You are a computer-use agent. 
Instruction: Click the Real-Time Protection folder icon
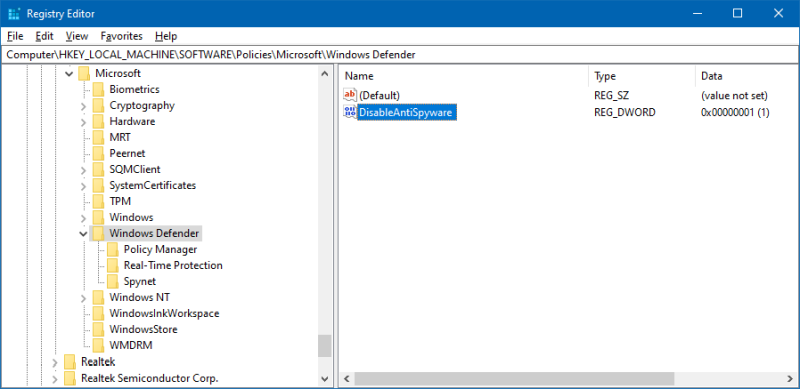[x=113, y=265]
